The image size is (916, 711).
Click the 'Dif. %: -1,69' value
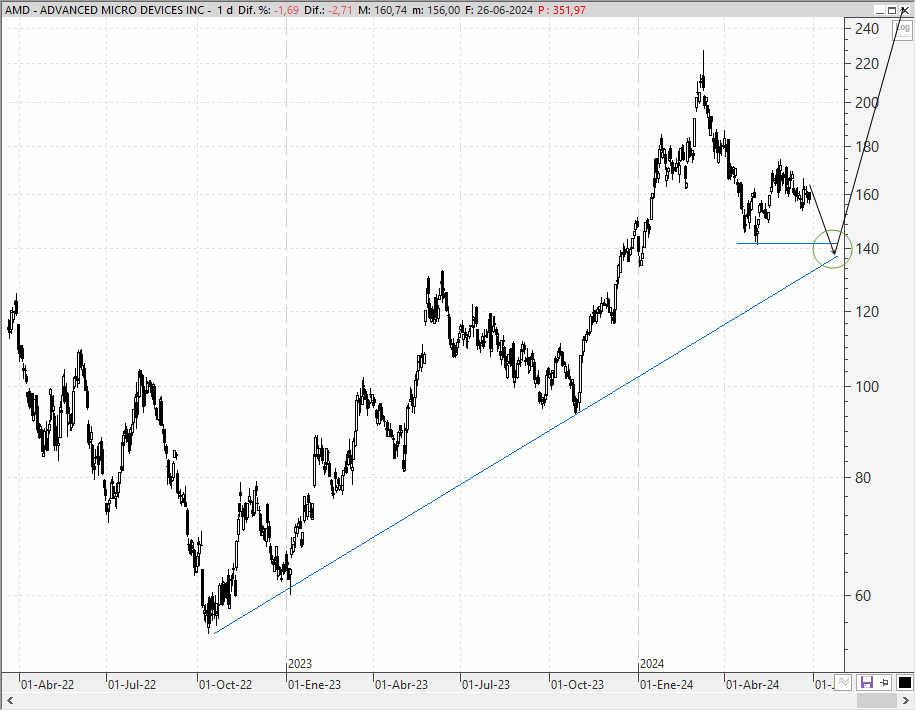[x=268, y=10]
